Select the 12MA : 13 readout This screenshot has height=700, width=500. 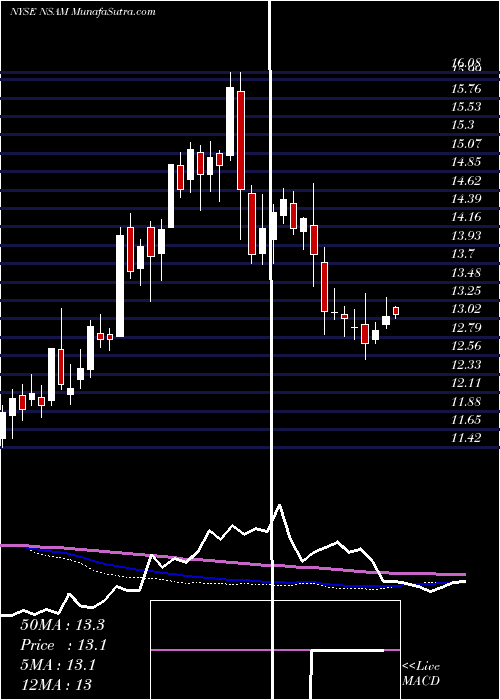click(x=56, y=684)
